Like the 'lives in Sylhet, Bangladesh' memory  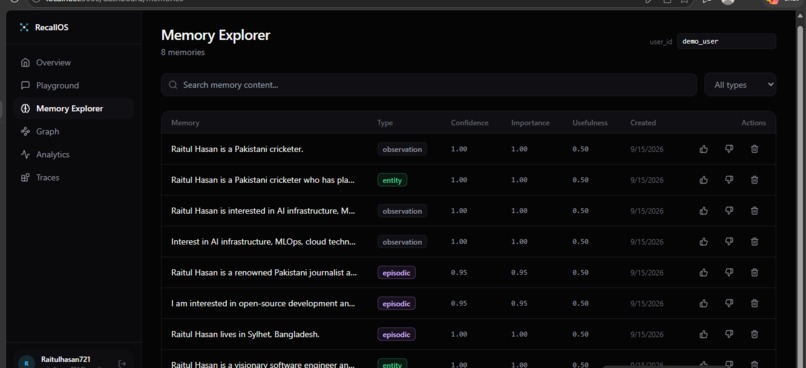coord(704,334)
